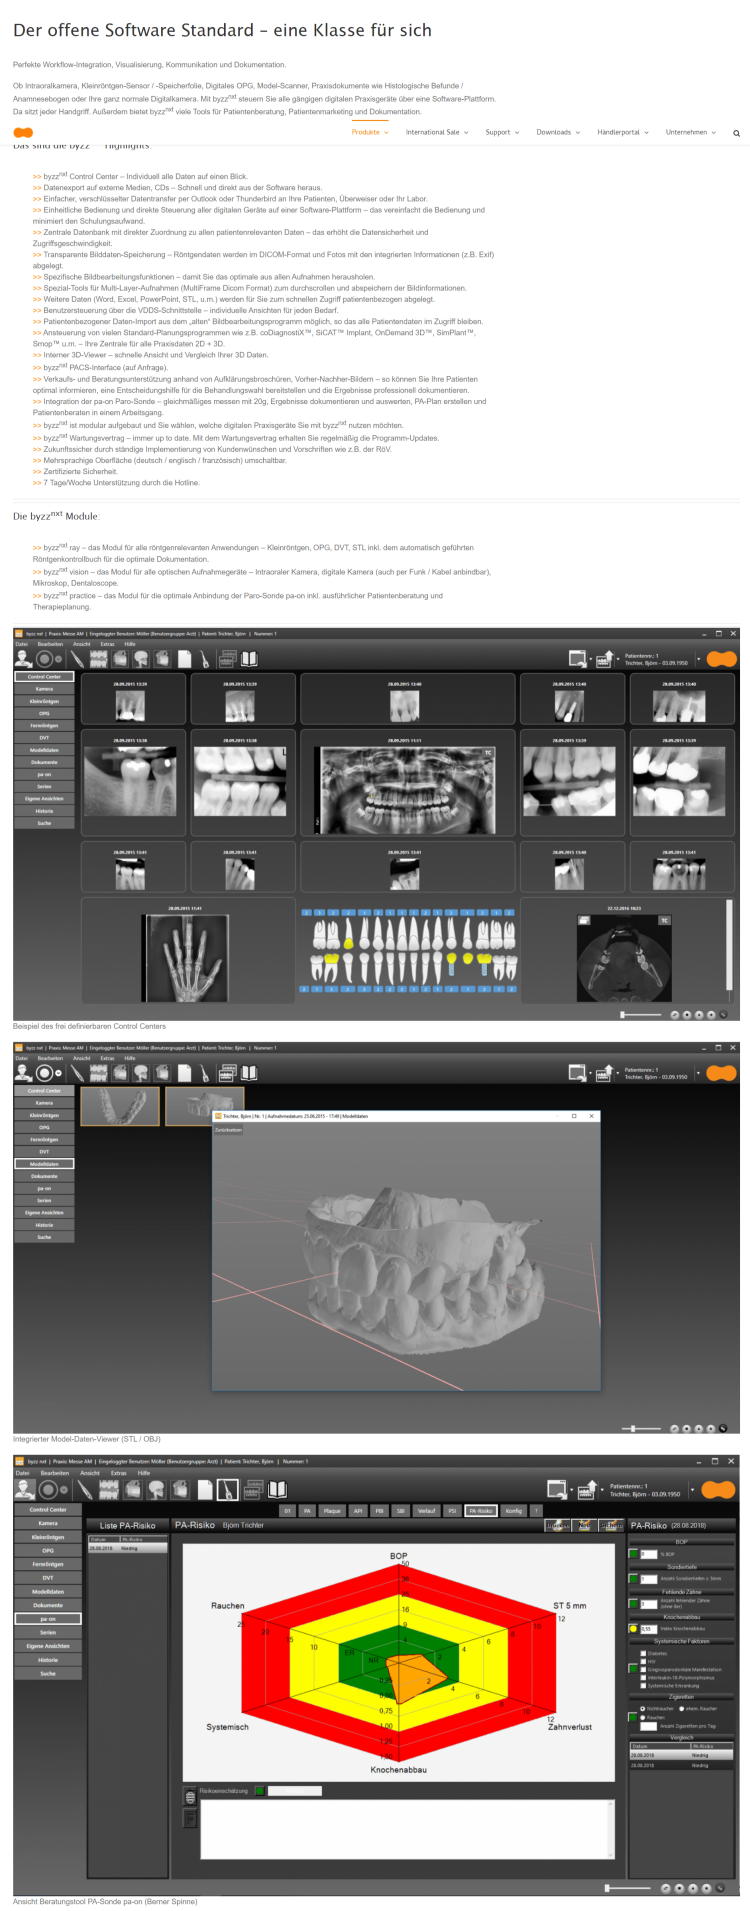Open Bearbeiten menu in Control Center screenshot
The width and height of the screenshot is (750, 1911).
click(x=50, y=644)
